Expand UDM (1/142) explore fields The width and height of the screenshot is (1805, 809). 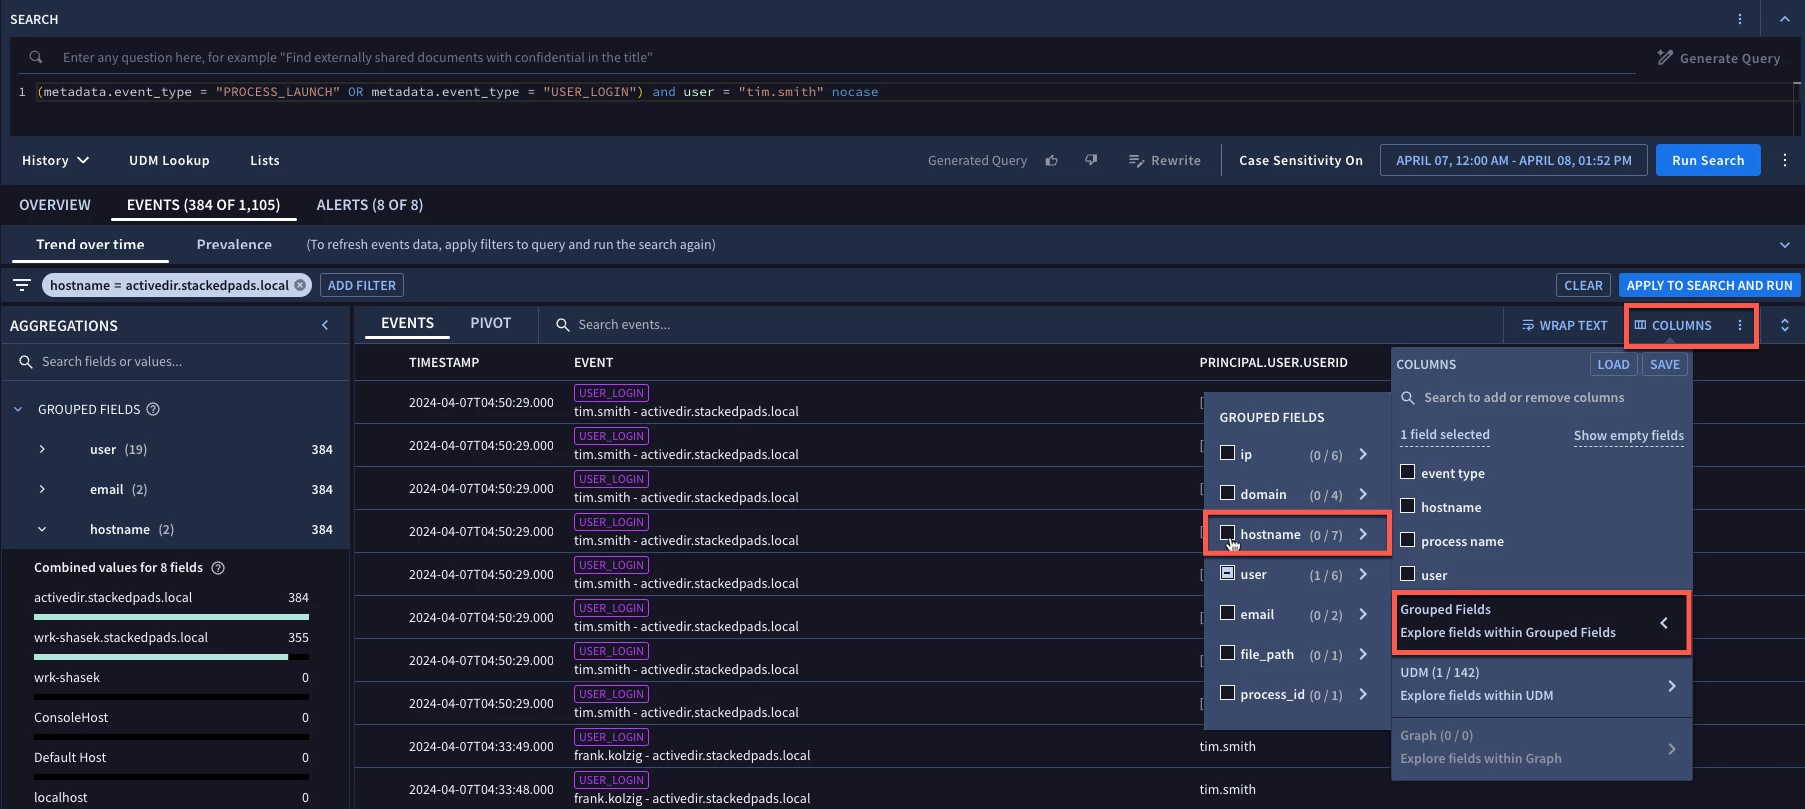pyautogui.click(x=1671, y=685)
